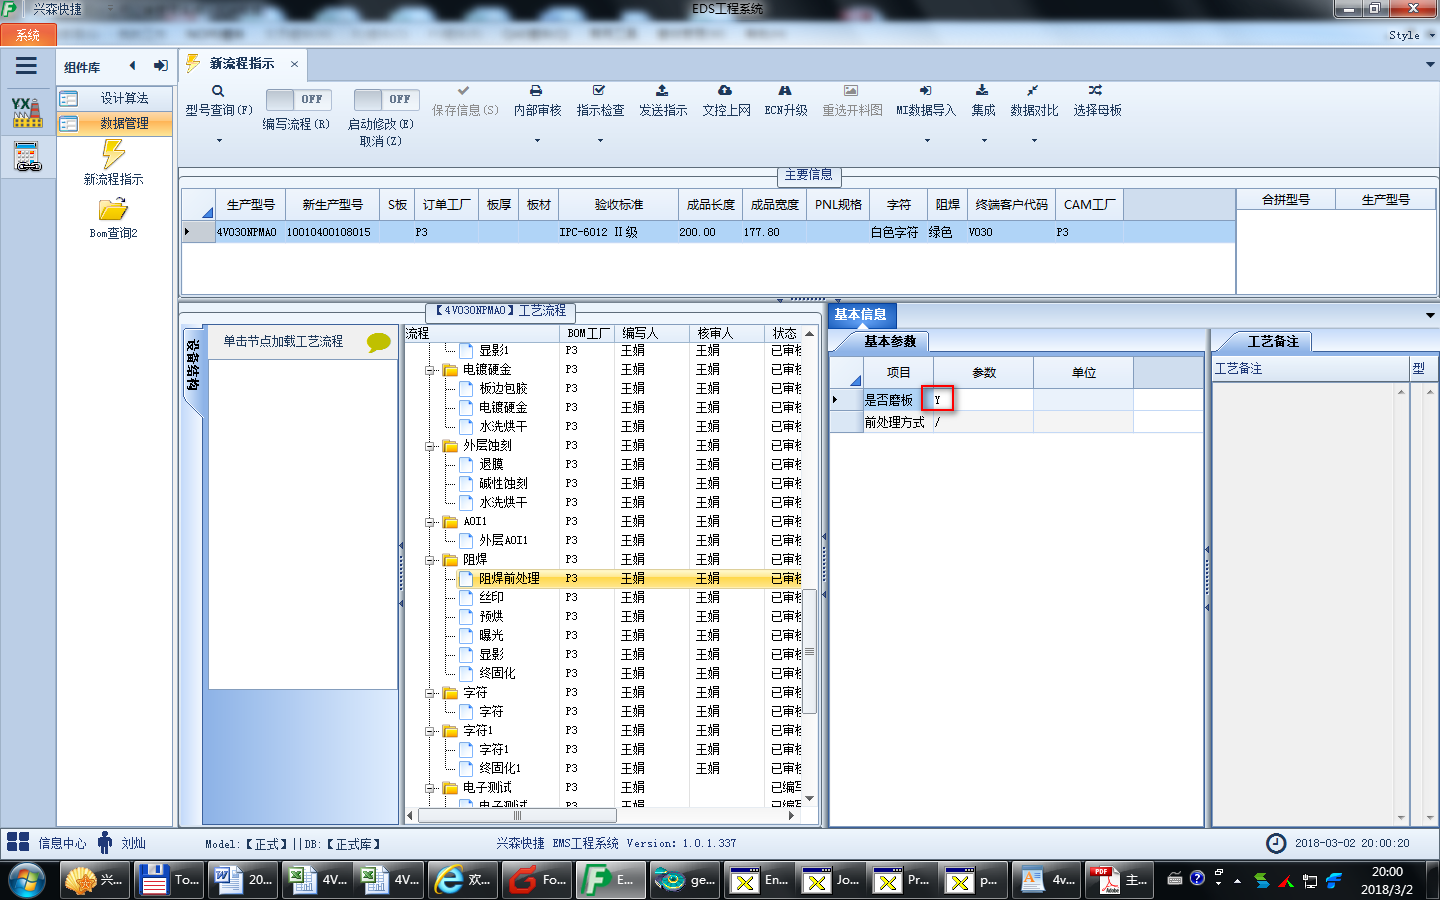This screenshot has width=1440, height=900.
Task: Click the YX factory icon in sidebar
Action: click(27, 112)
